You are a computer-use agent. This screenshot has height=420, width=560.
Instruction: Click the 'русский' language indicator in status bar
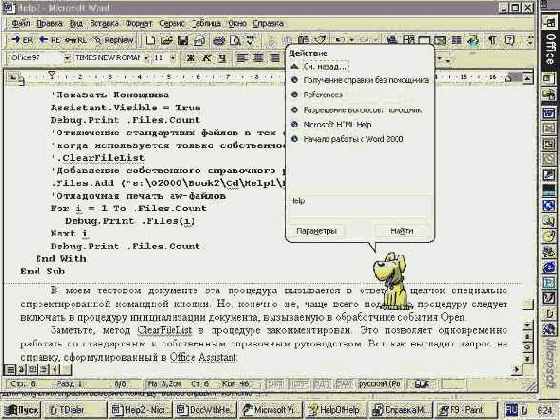click(380, 384)
